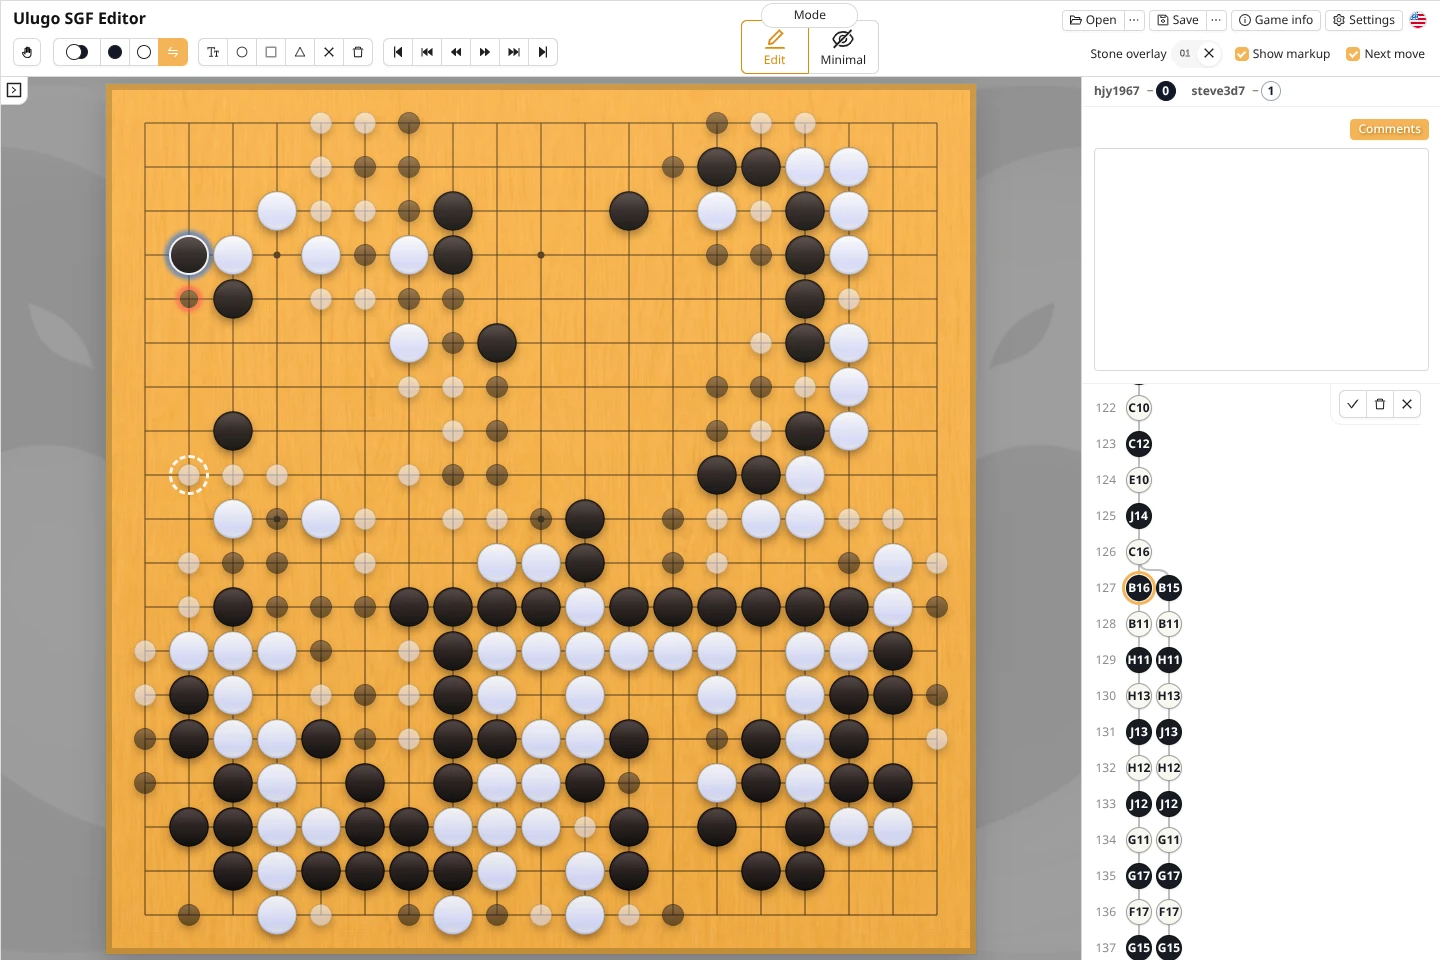Image resolution: width=1440 pixels, height=960 pixels.
Task: Open the Comments tab
Action: (x=1389, y=129)
